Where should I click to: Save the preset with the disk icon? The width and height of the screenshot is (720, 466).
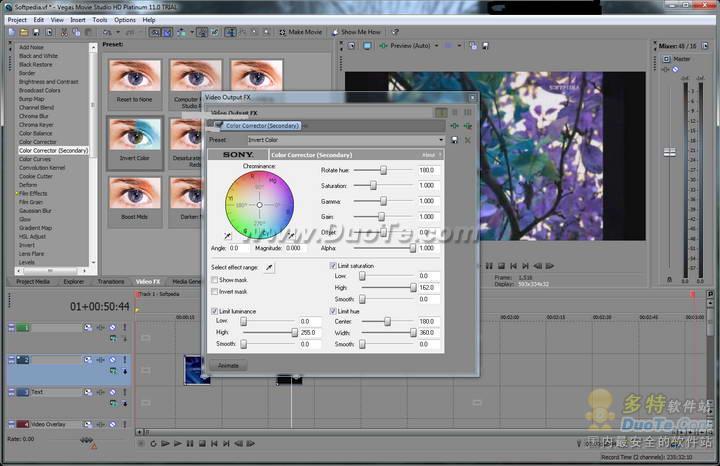455,140
